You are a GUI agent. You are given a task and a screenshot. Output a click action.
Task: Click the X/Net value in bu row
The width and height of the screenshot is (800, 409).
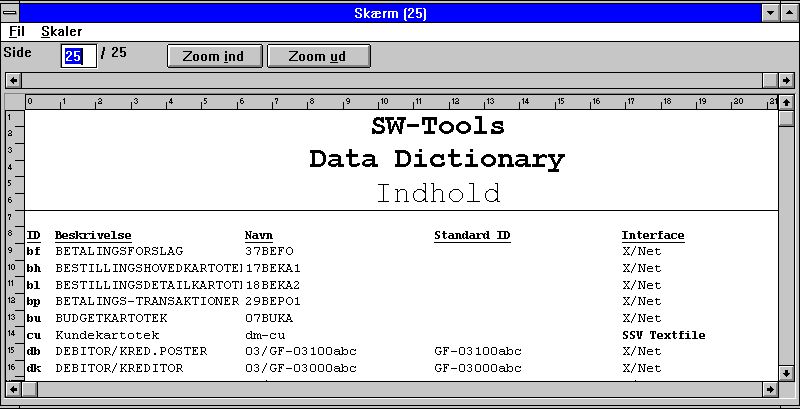[x=642, y=318]
